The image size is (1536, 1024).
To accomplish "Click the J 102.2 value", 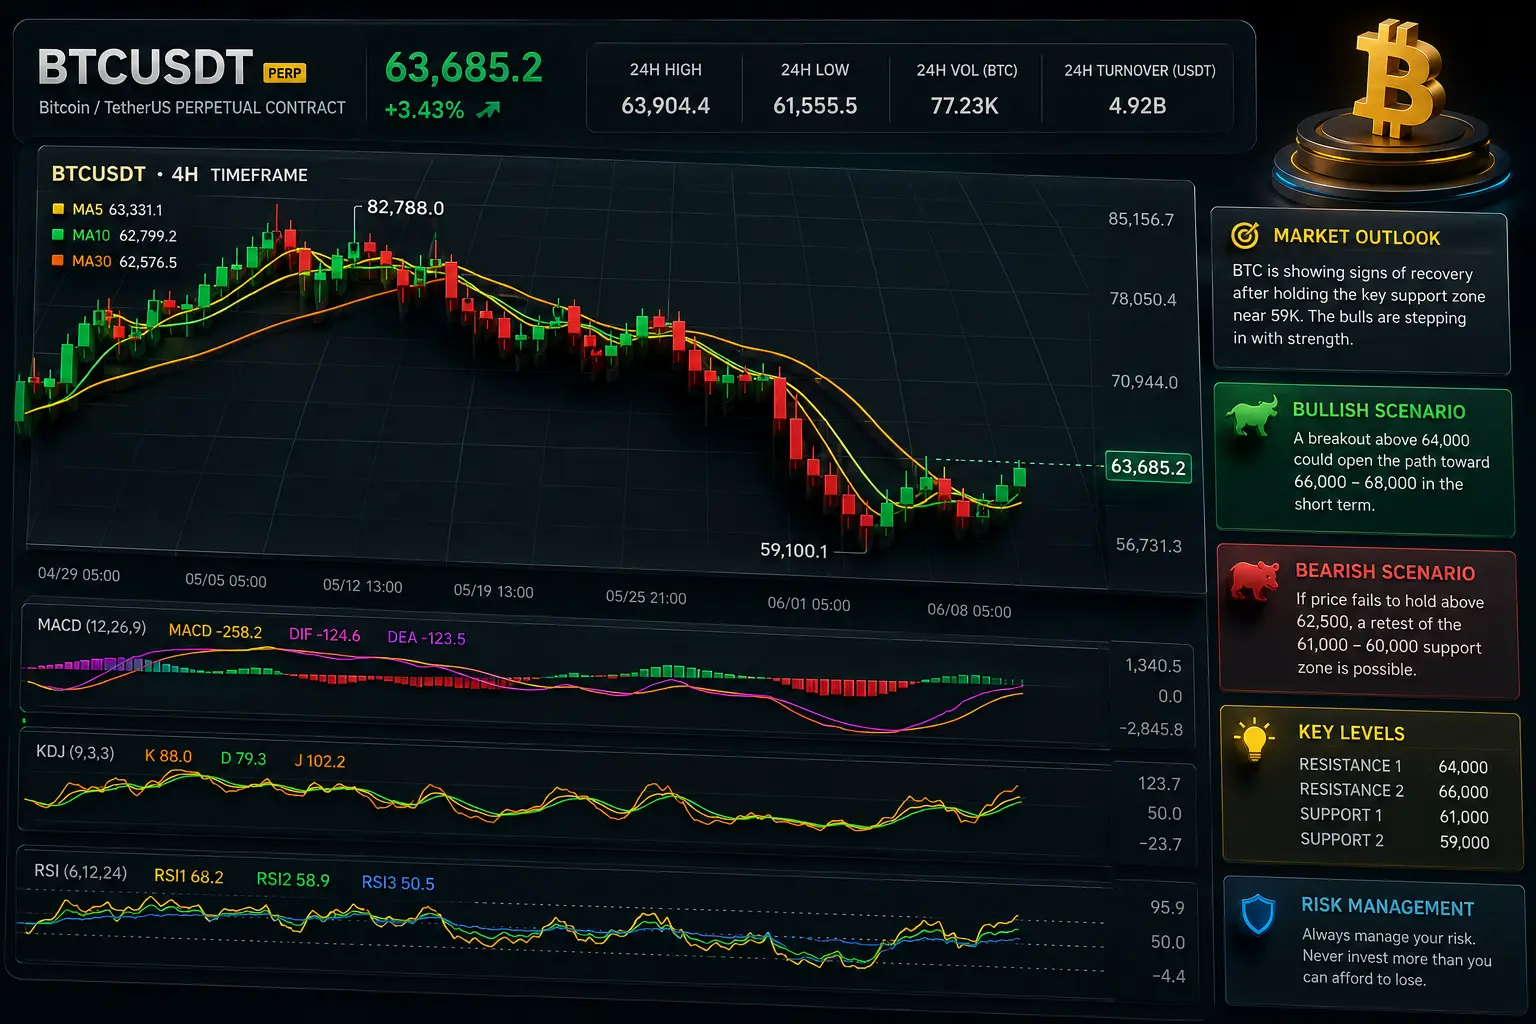I will click(x=320, y=761).
